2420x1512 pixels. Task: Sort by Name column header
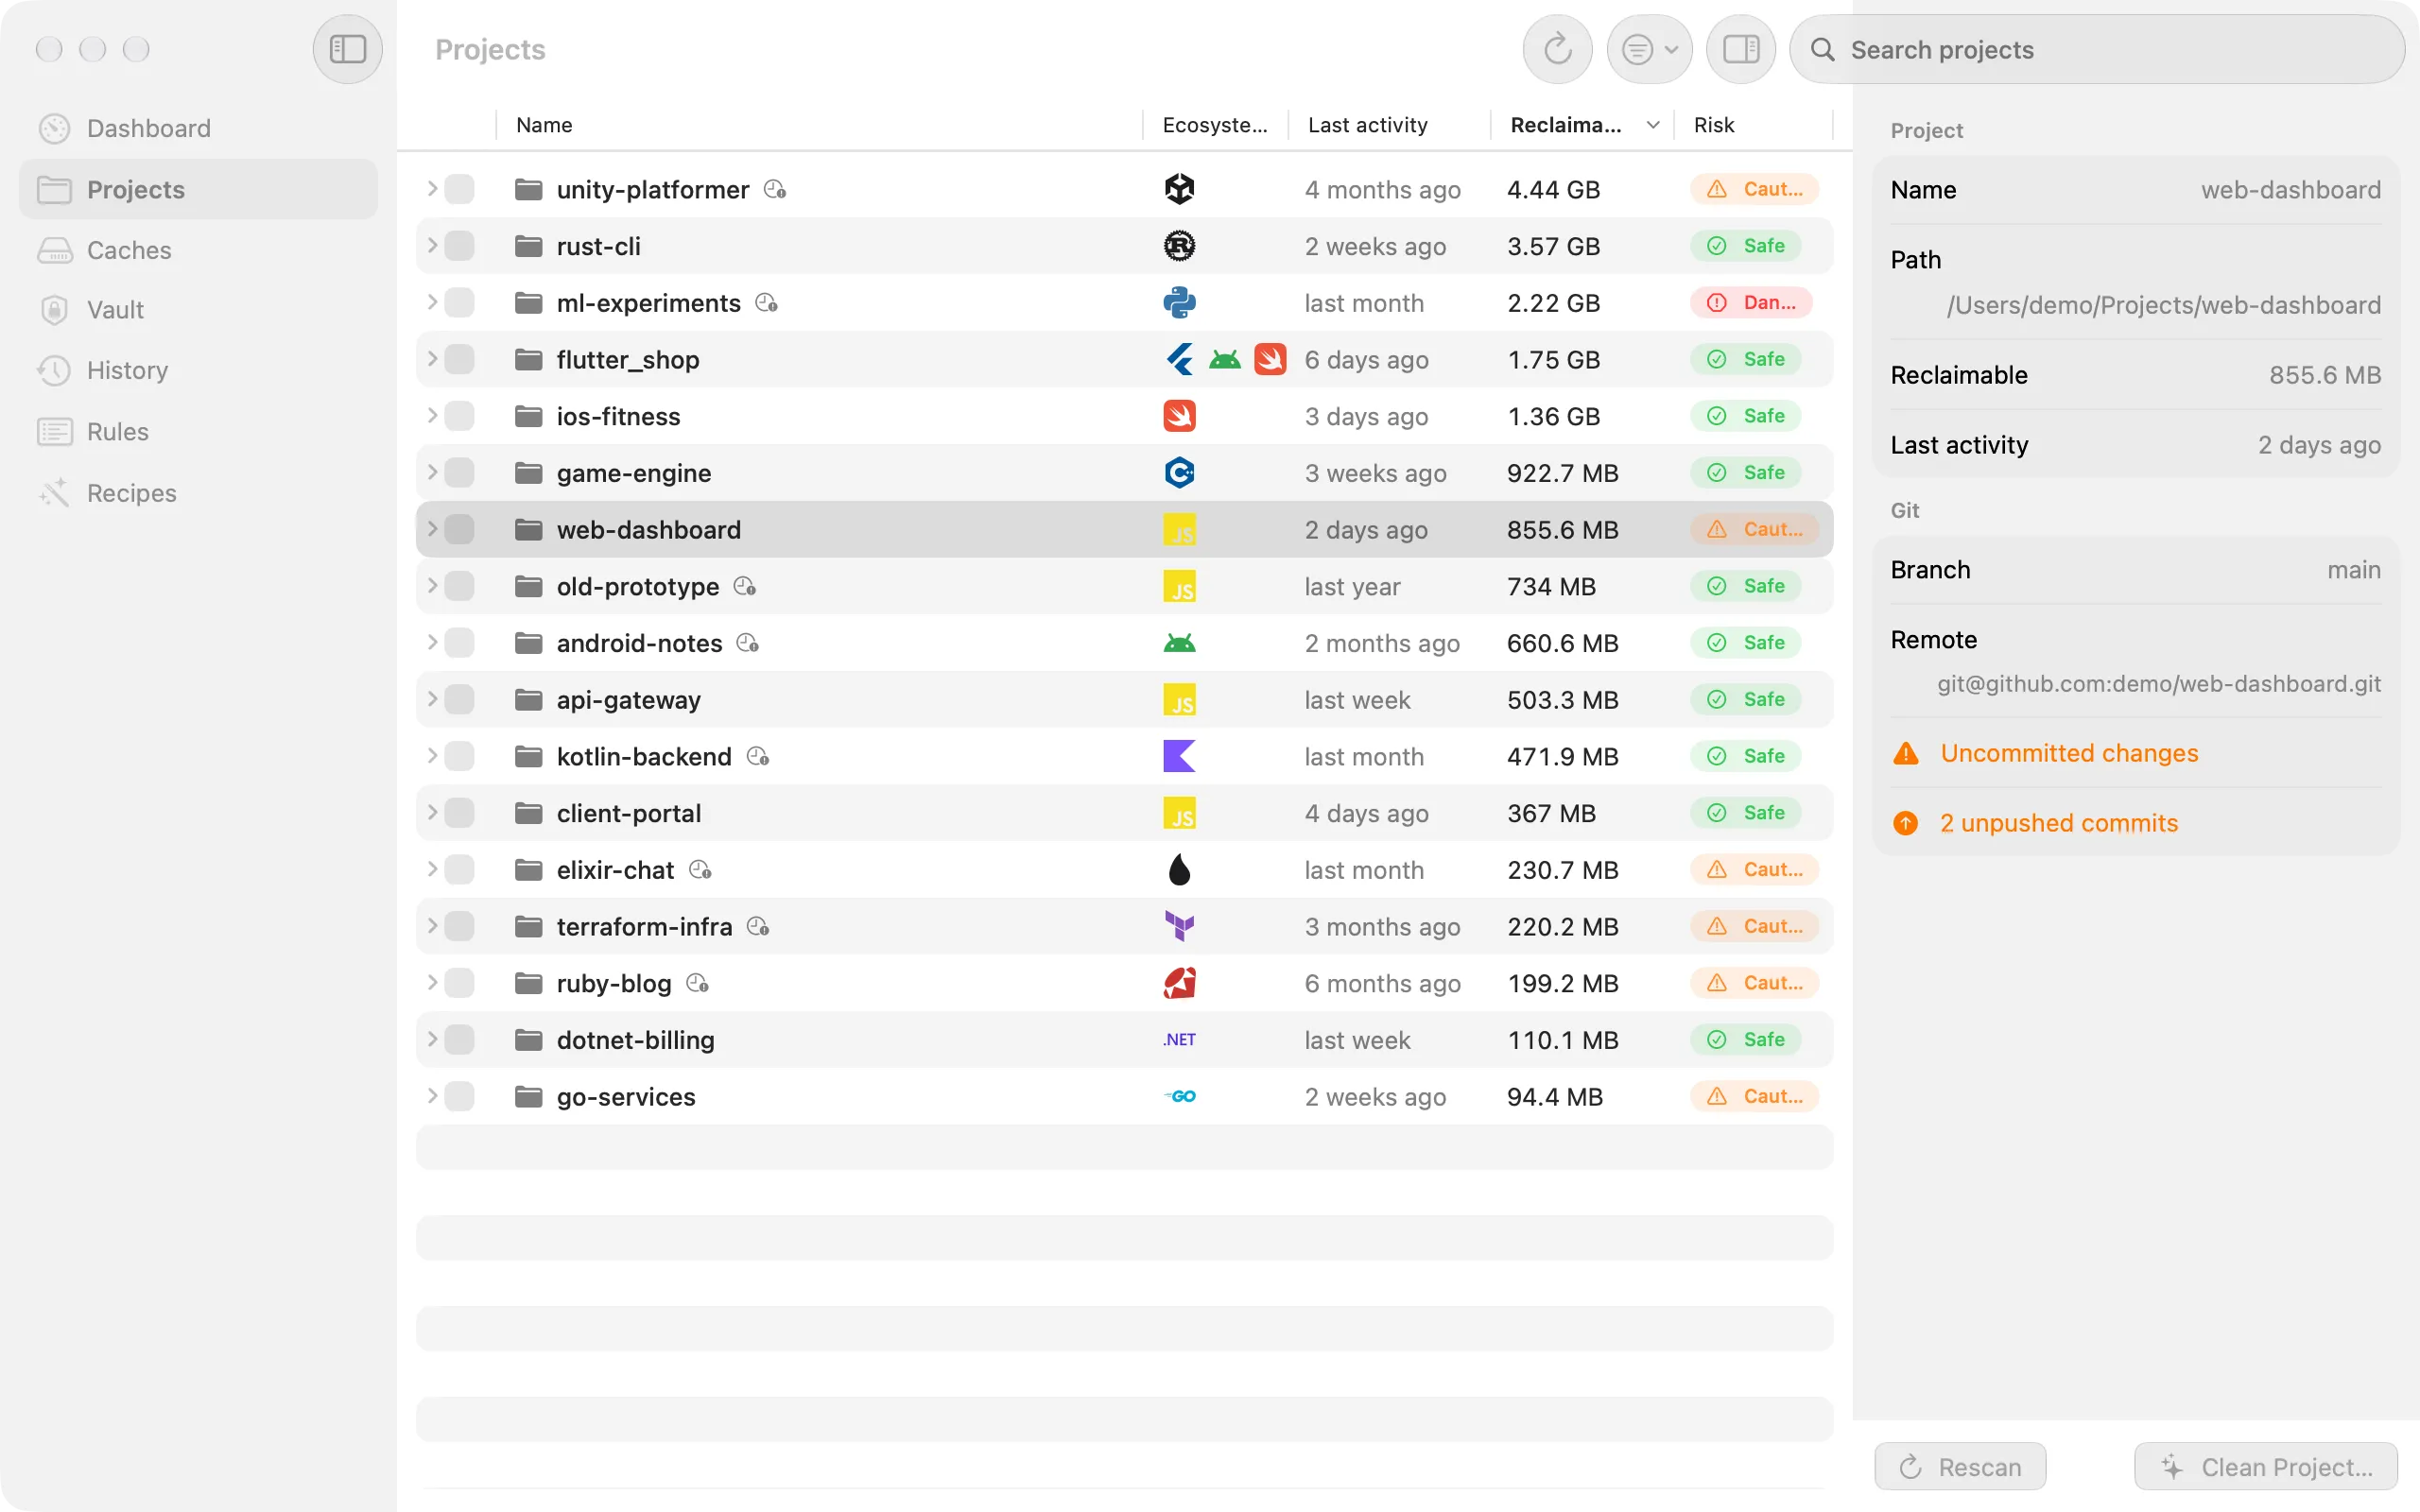(x=819, y=125)
